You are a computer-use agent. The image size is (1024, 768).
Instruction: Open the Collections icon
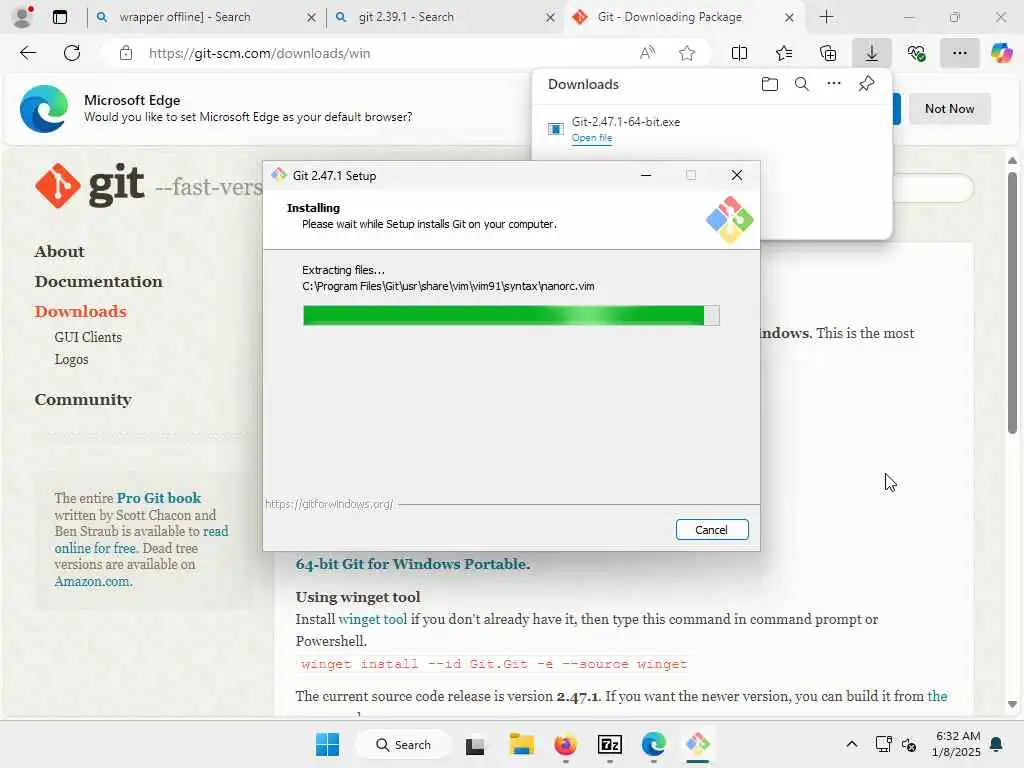point(827,53)
